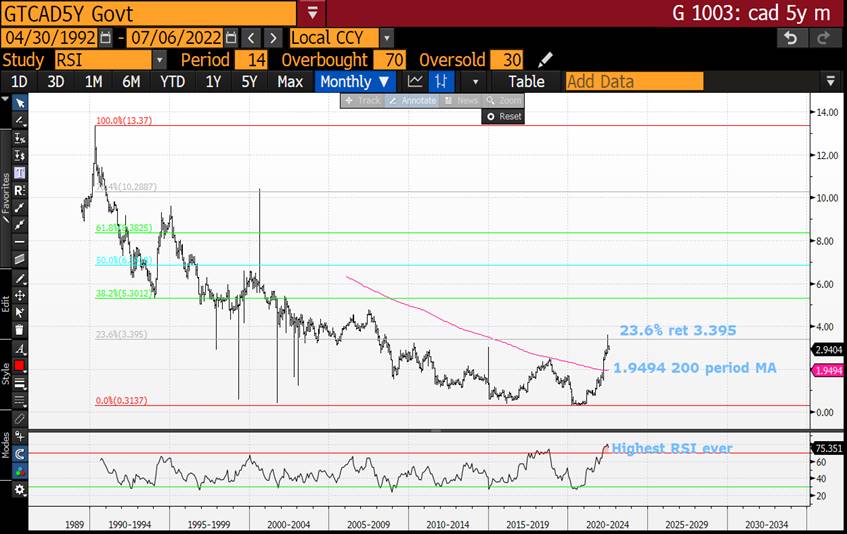Select the 1Y time range tab
Screen dimensions: 847x534
click(x=213, y=82)
